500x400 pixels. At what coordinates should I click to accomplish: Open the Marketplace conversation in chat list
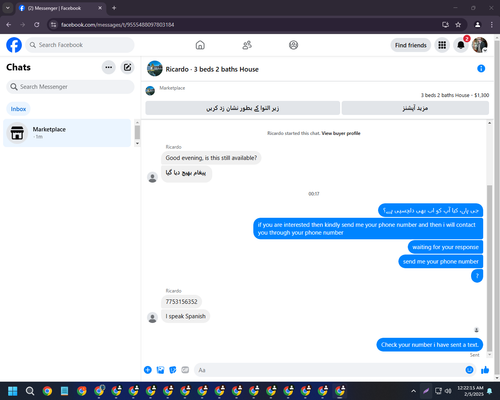67,133
